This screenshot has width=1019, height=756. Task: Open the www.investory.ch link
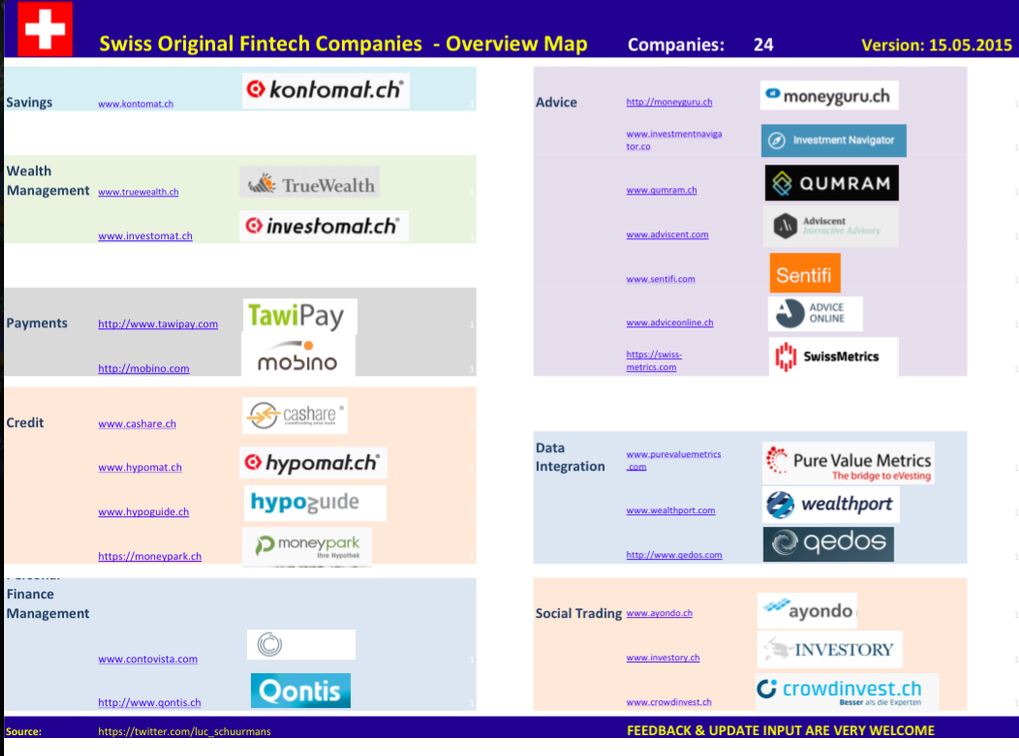pyautogui.click(x=663, y=657)
